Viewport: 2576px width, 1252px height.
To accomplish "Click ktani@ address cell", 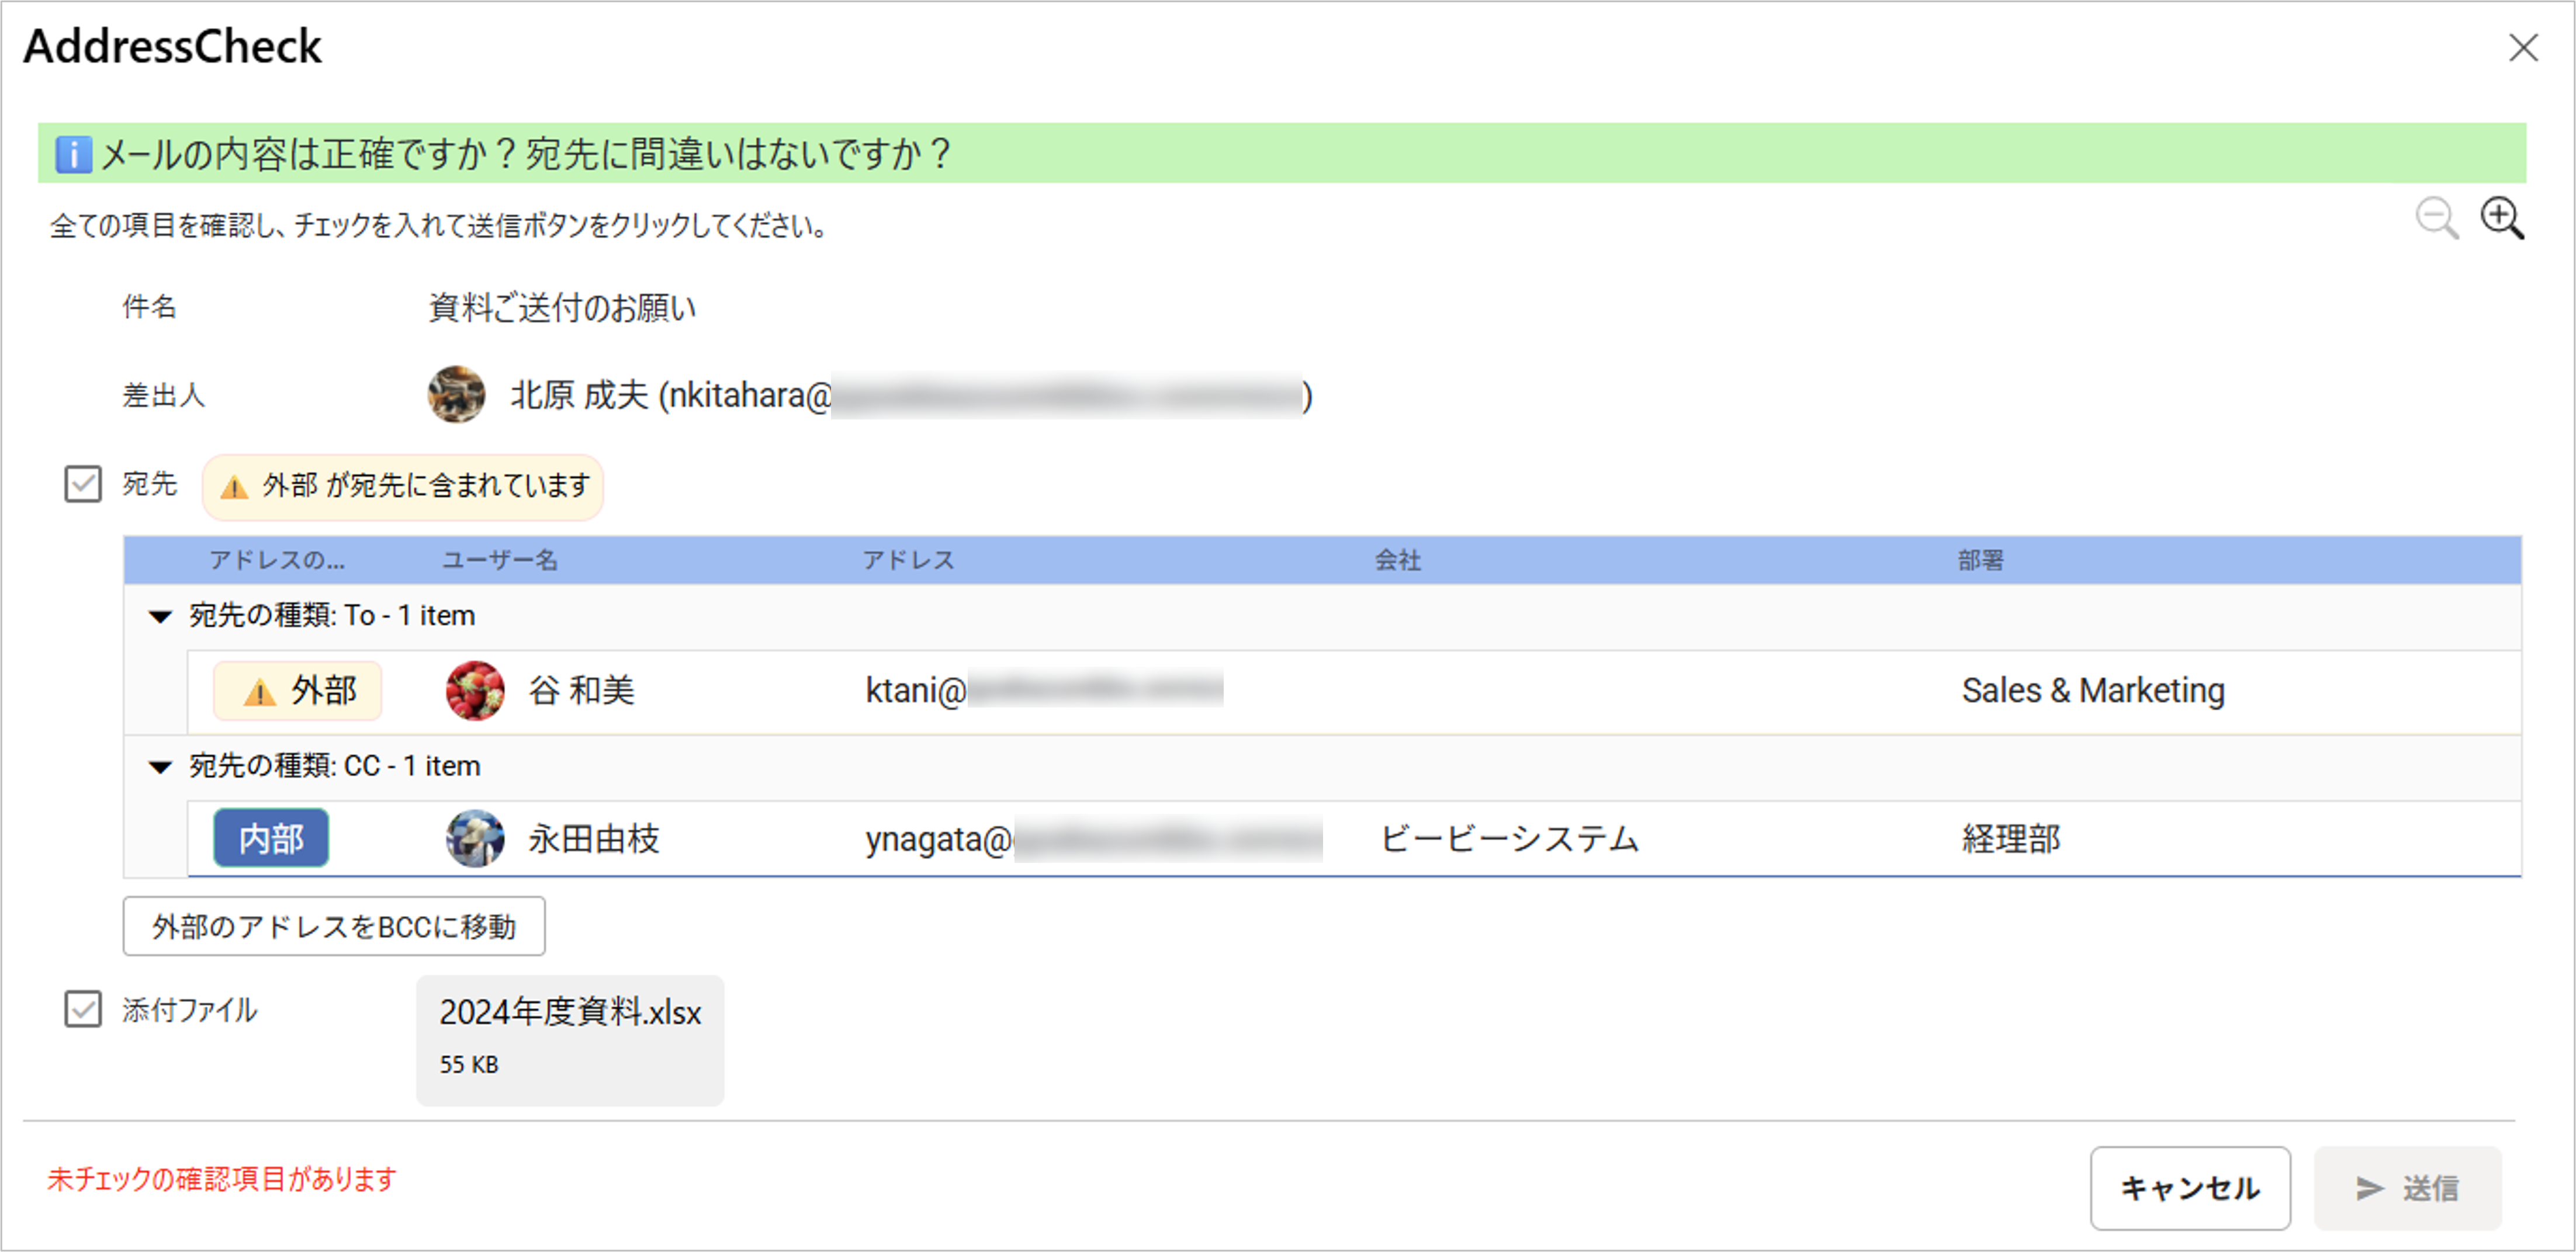I will (1043, 690).
